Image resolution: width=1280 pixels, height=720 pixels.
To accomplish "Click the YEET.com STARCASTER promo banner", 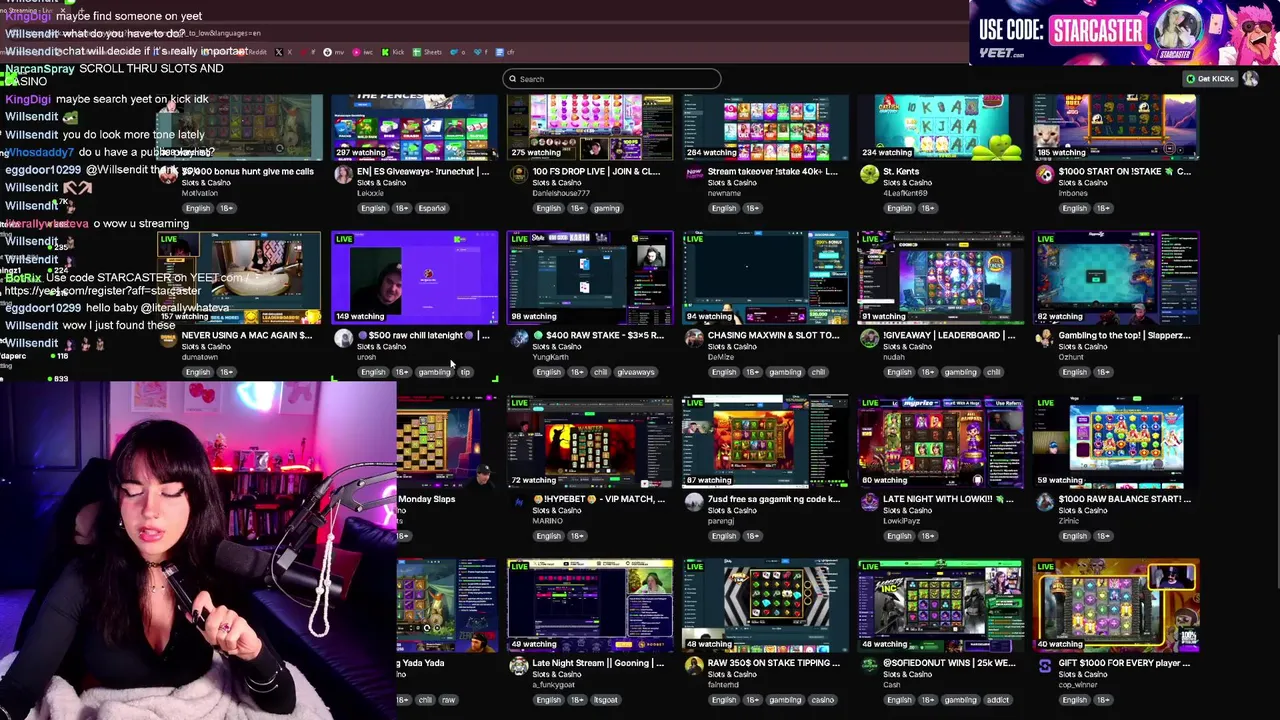I will point(1124,32).
